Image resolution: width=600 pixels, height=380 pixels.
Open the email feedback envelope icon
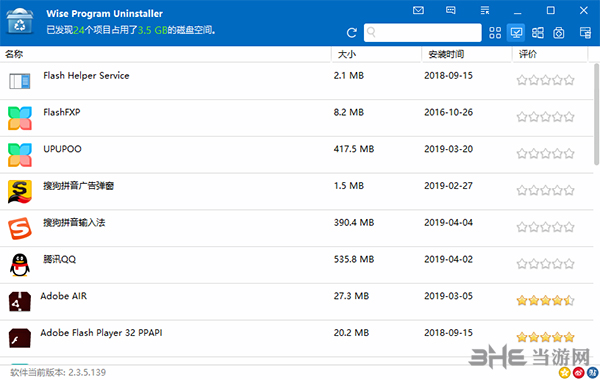[418, 10]
